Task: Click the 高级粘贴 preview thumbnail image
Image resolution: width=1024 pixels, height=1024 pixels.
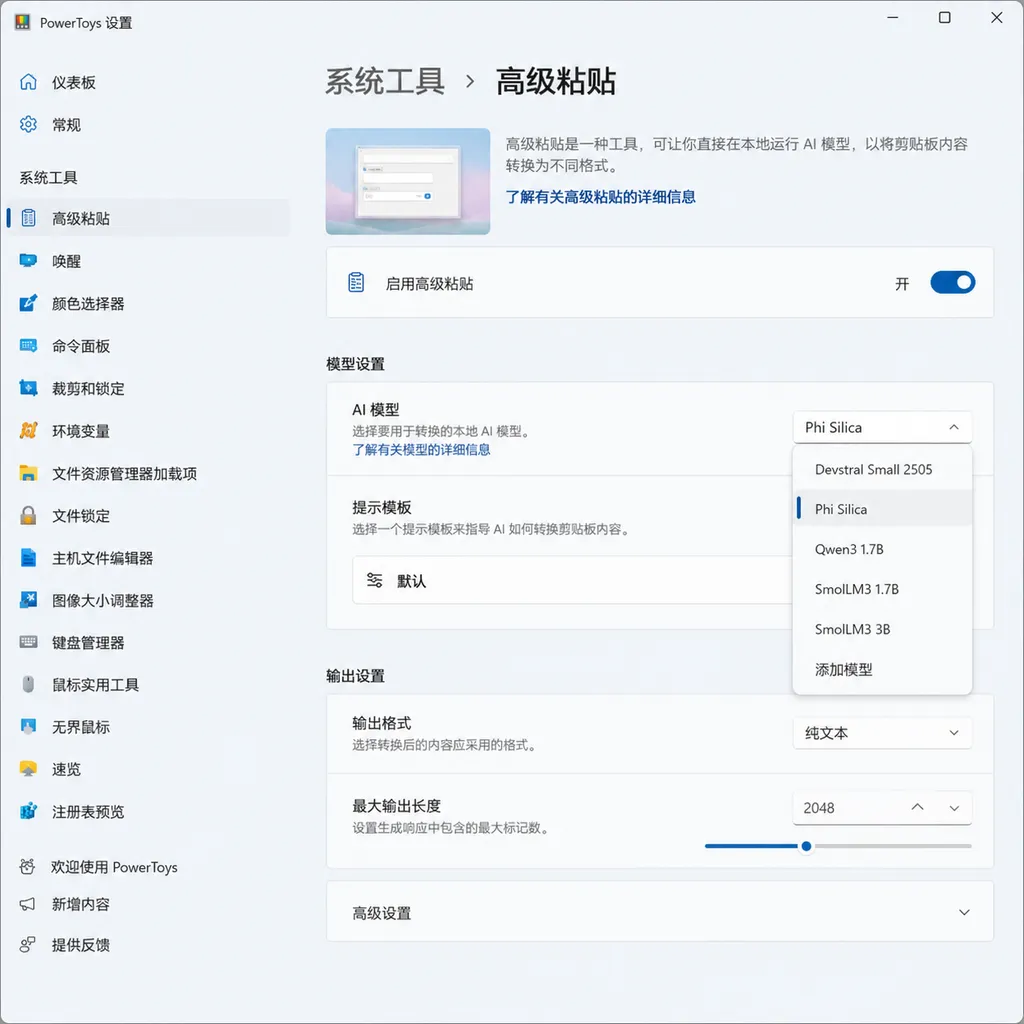Action: tap(408, 181)
